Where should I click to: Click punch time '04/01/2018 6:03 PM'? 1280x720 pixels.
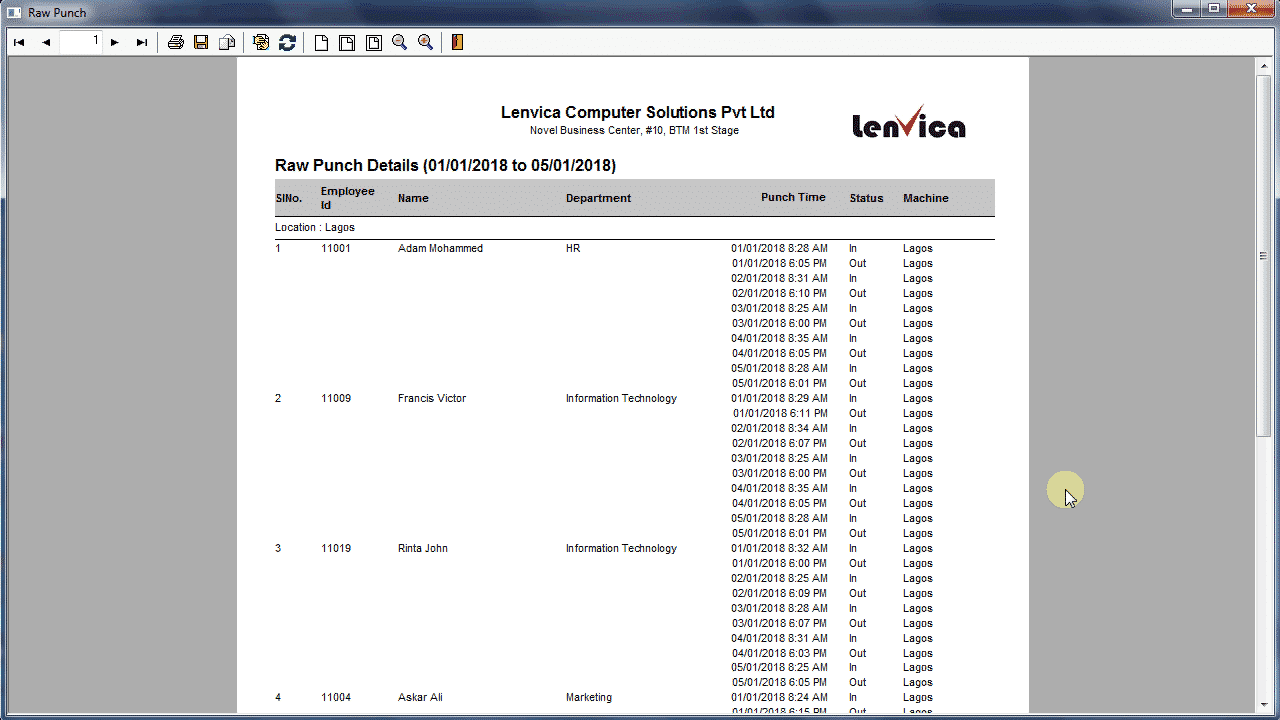coord(779,653)
